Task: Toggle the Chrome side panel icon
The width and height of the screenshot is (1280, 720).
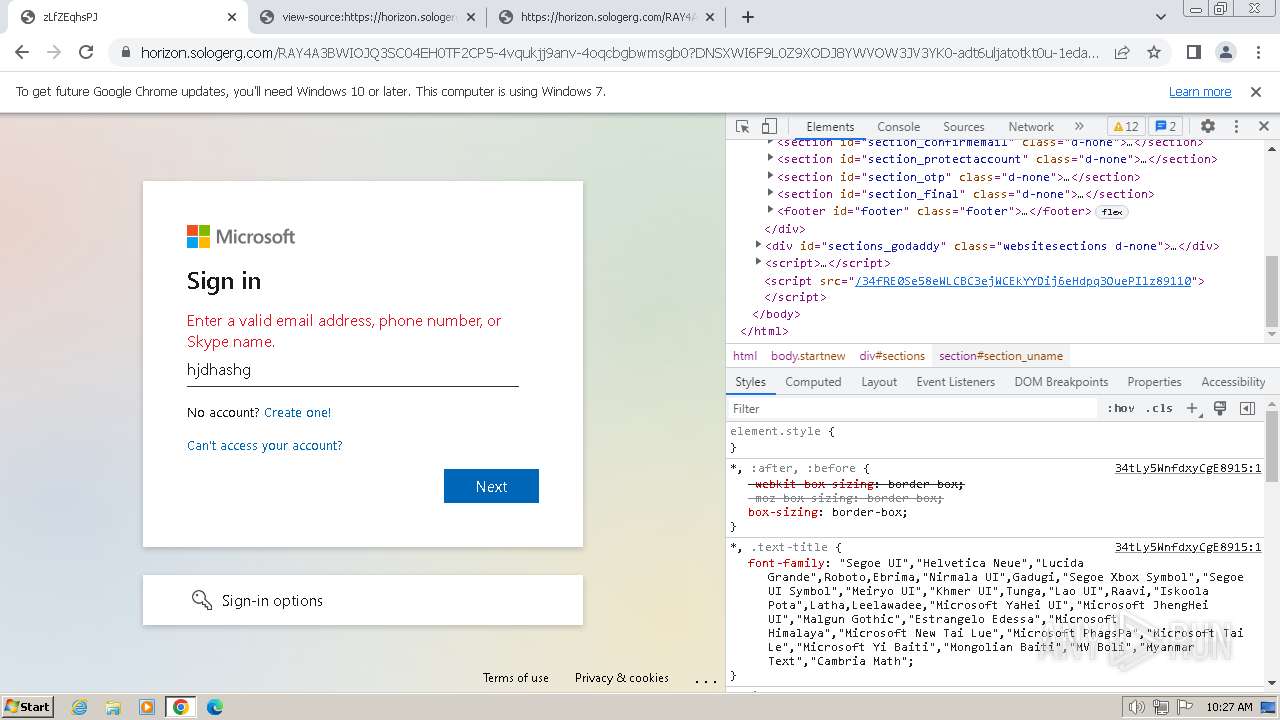Action: click(1193, 52)
